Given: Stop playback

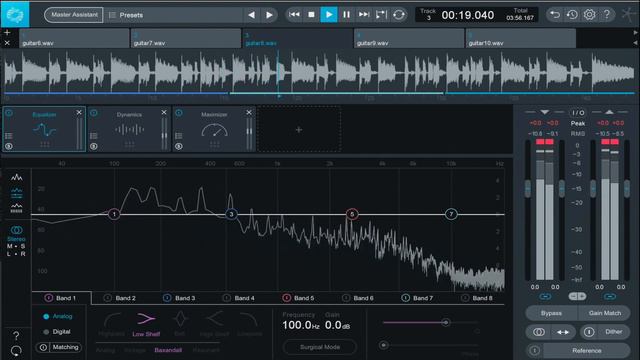Looking at the screenshot, I should pos(311,15).
